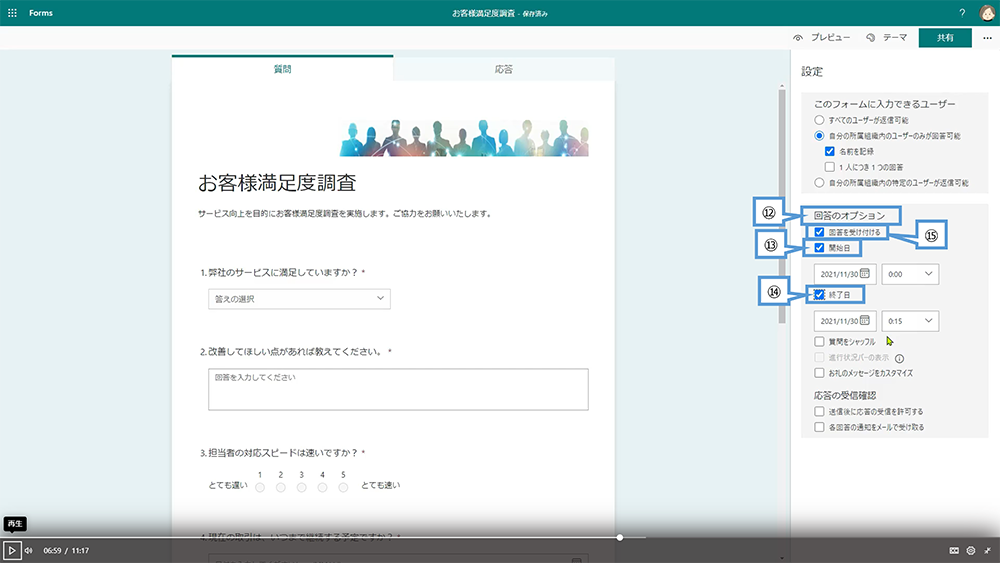Screen dimensions: 1000x563
Task: Open the app launcher grid icon
Action: click(12, 13)
